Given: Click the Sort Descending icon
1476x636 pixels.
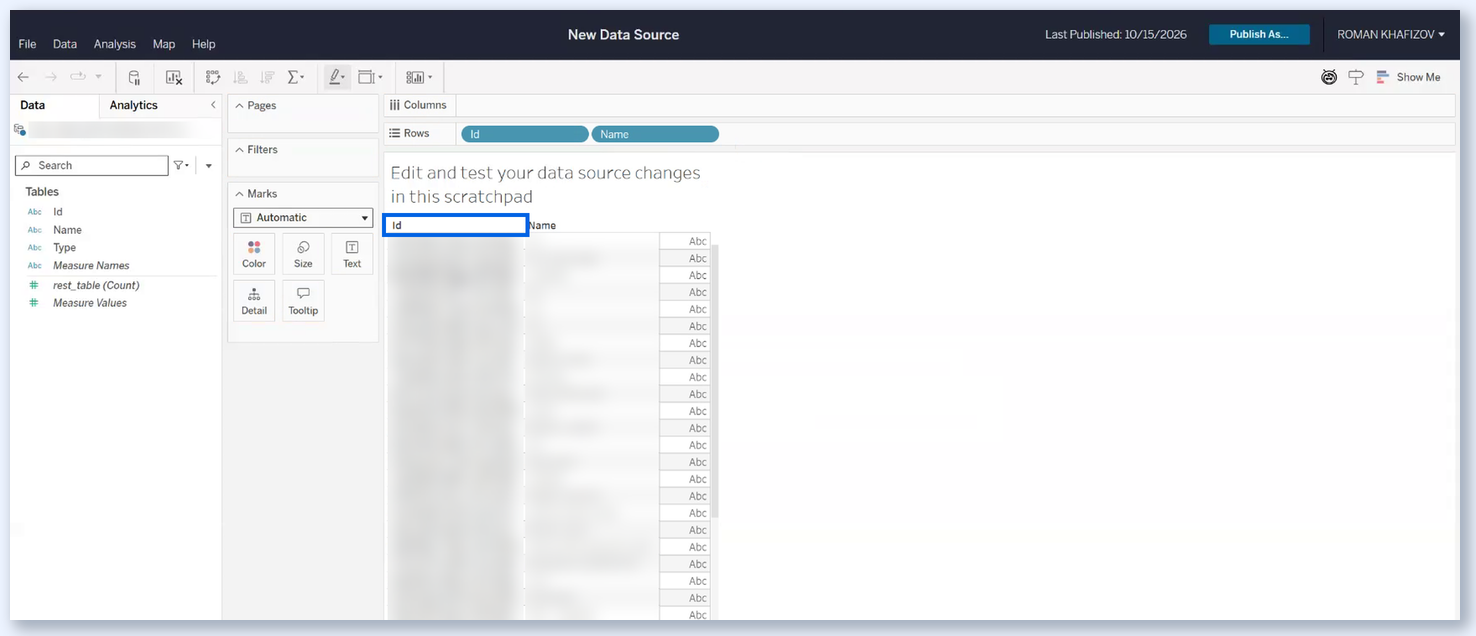Looking at the screenshot, I should point(267,77).
